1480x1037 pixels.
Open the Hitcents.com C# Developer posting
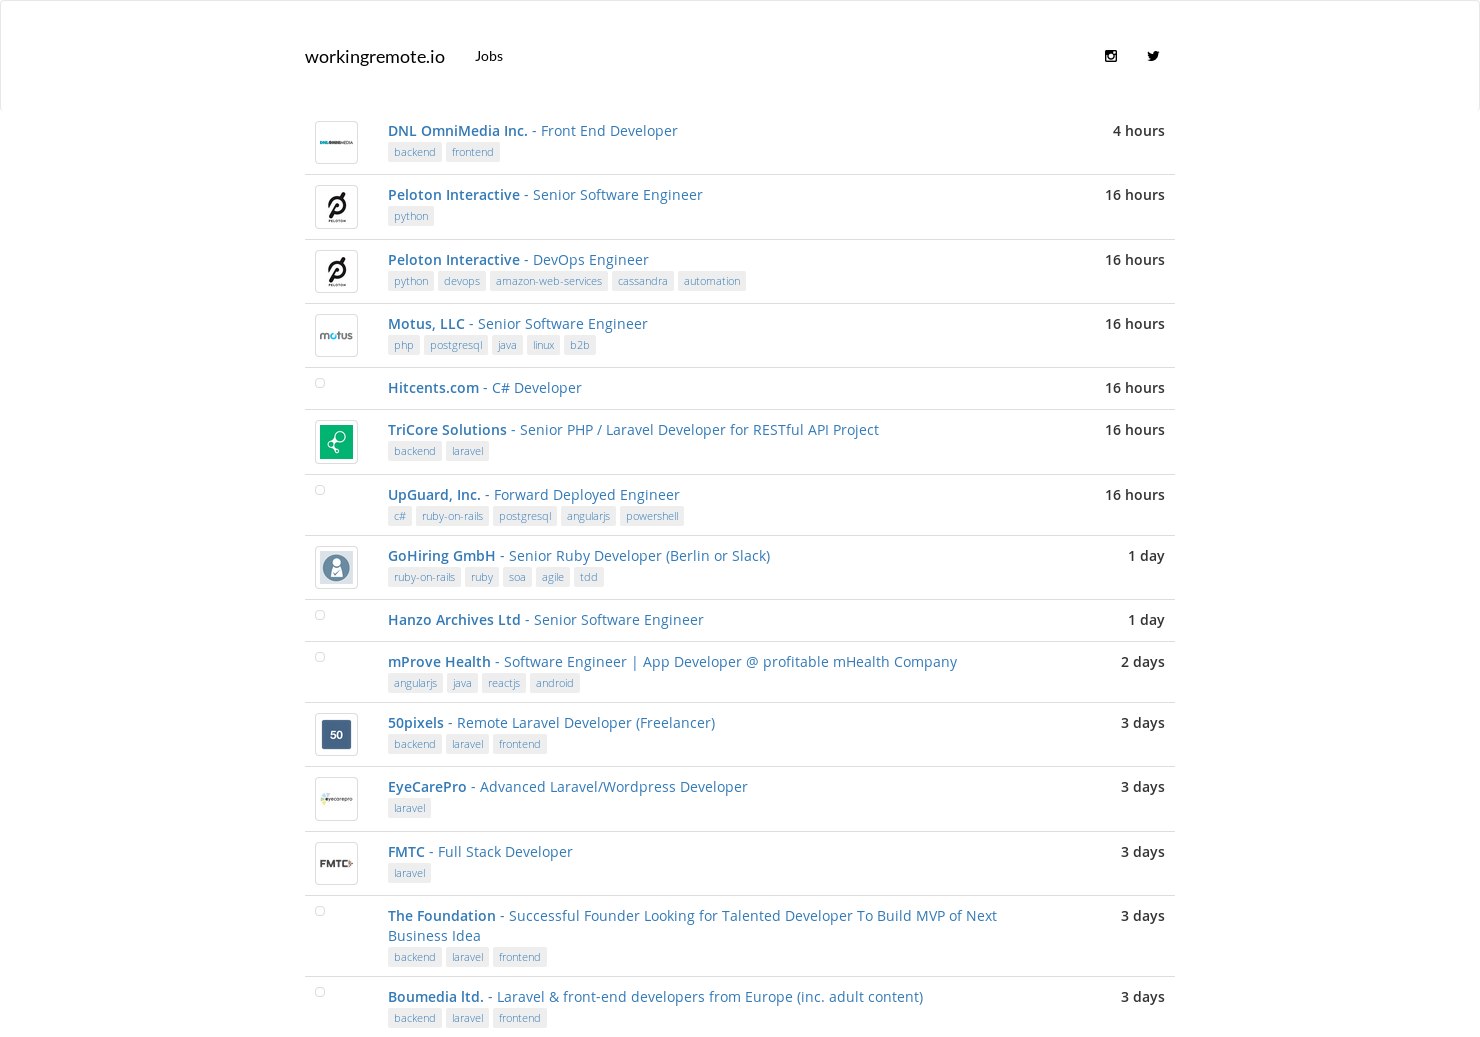(485, 387)
